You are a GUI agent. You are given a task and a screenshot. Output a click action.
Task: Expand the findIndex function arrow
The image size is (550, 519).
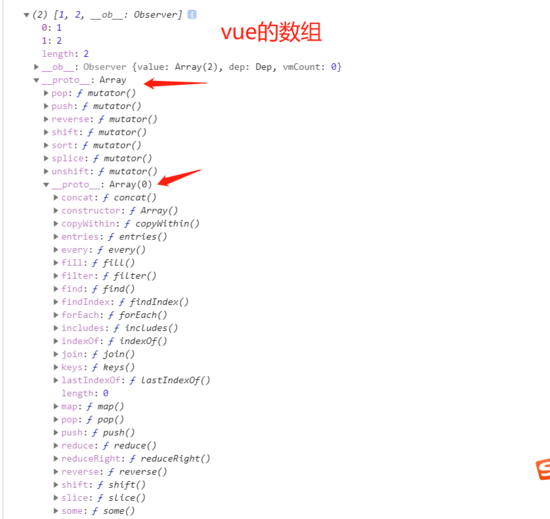click(56, 302)
